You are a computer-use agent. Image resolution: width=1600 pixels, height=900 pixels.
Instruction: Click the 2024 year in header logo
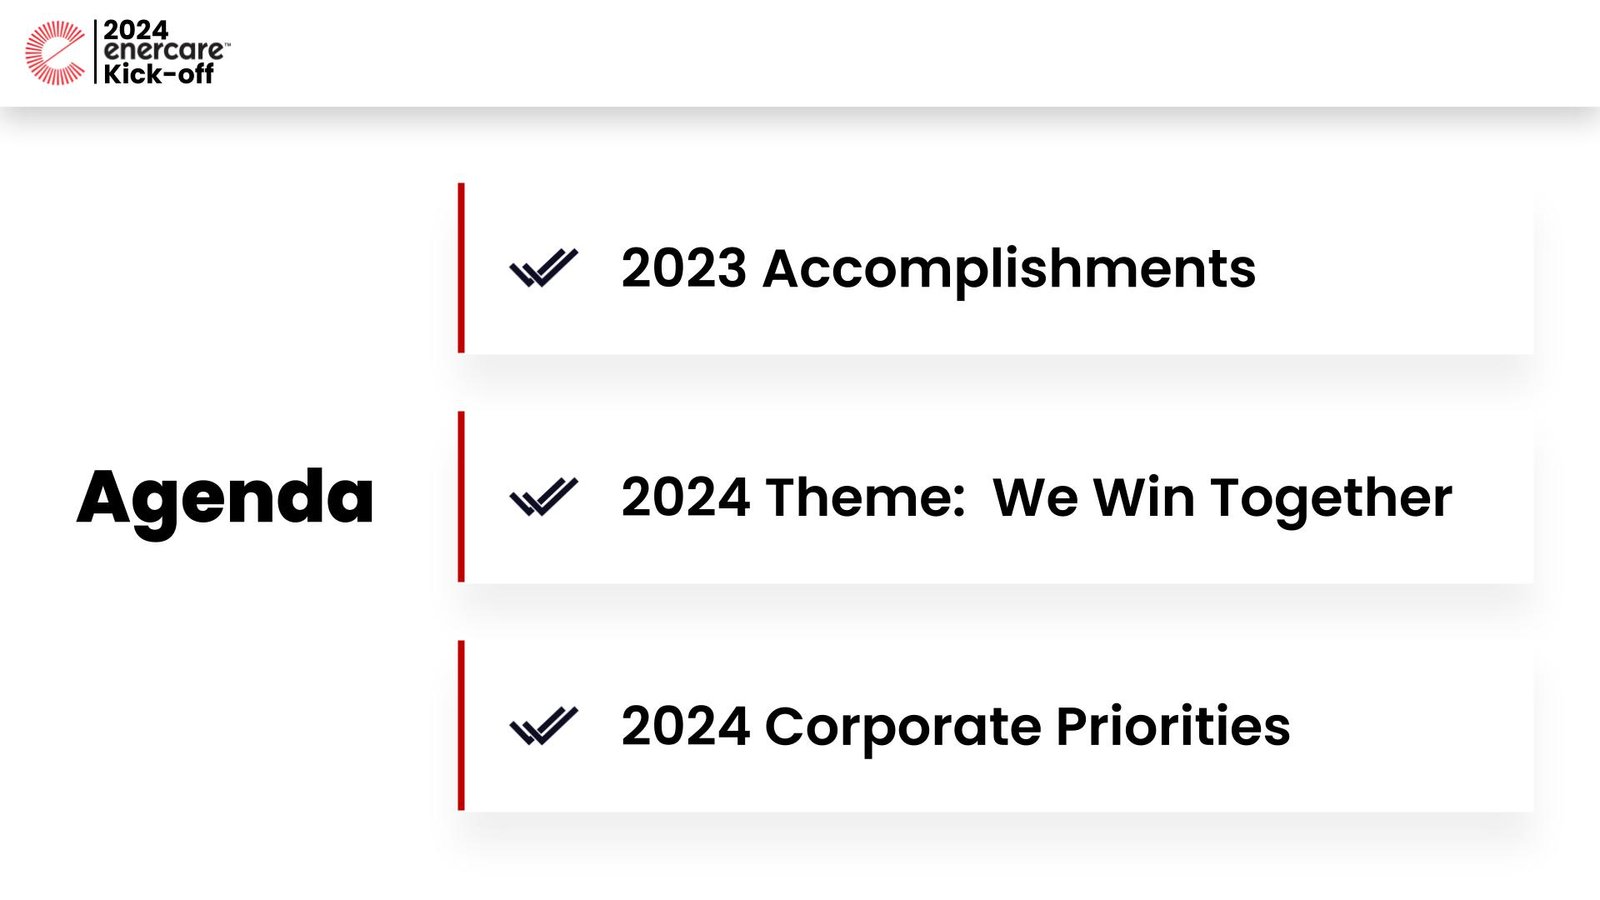136,30
